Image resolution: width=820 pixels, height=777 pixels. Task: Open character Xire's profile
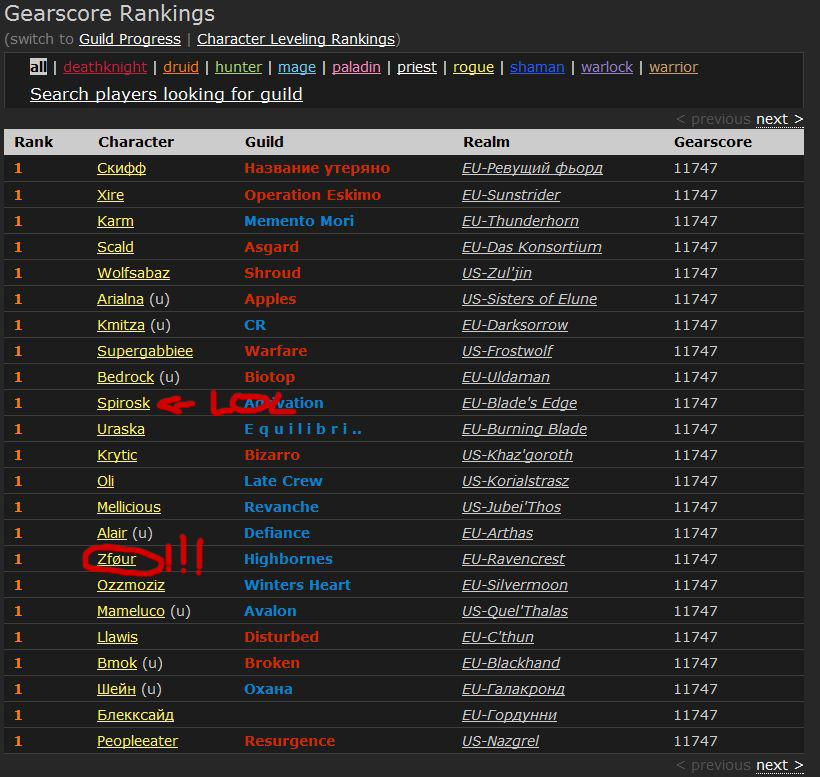click(x=110, y=195)
